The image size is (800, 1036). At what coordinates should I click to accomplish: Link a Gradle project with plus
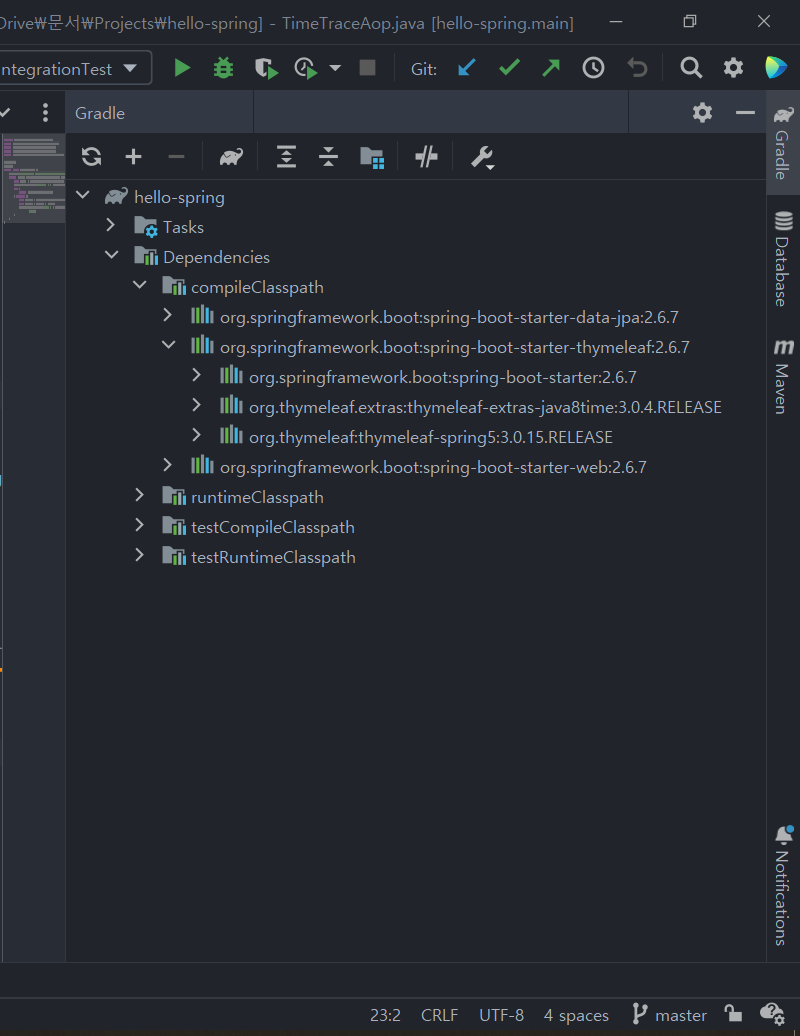point(133,157)
